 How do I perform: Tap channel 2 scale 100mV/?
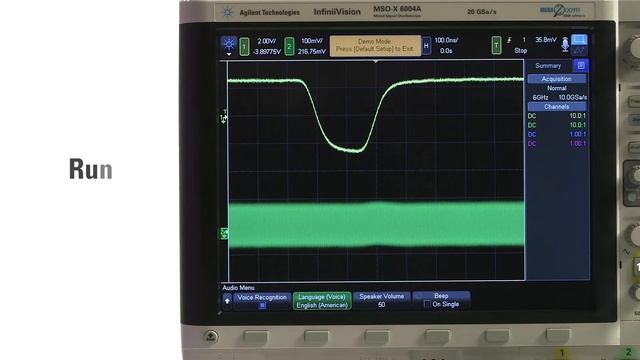[312, 41]
